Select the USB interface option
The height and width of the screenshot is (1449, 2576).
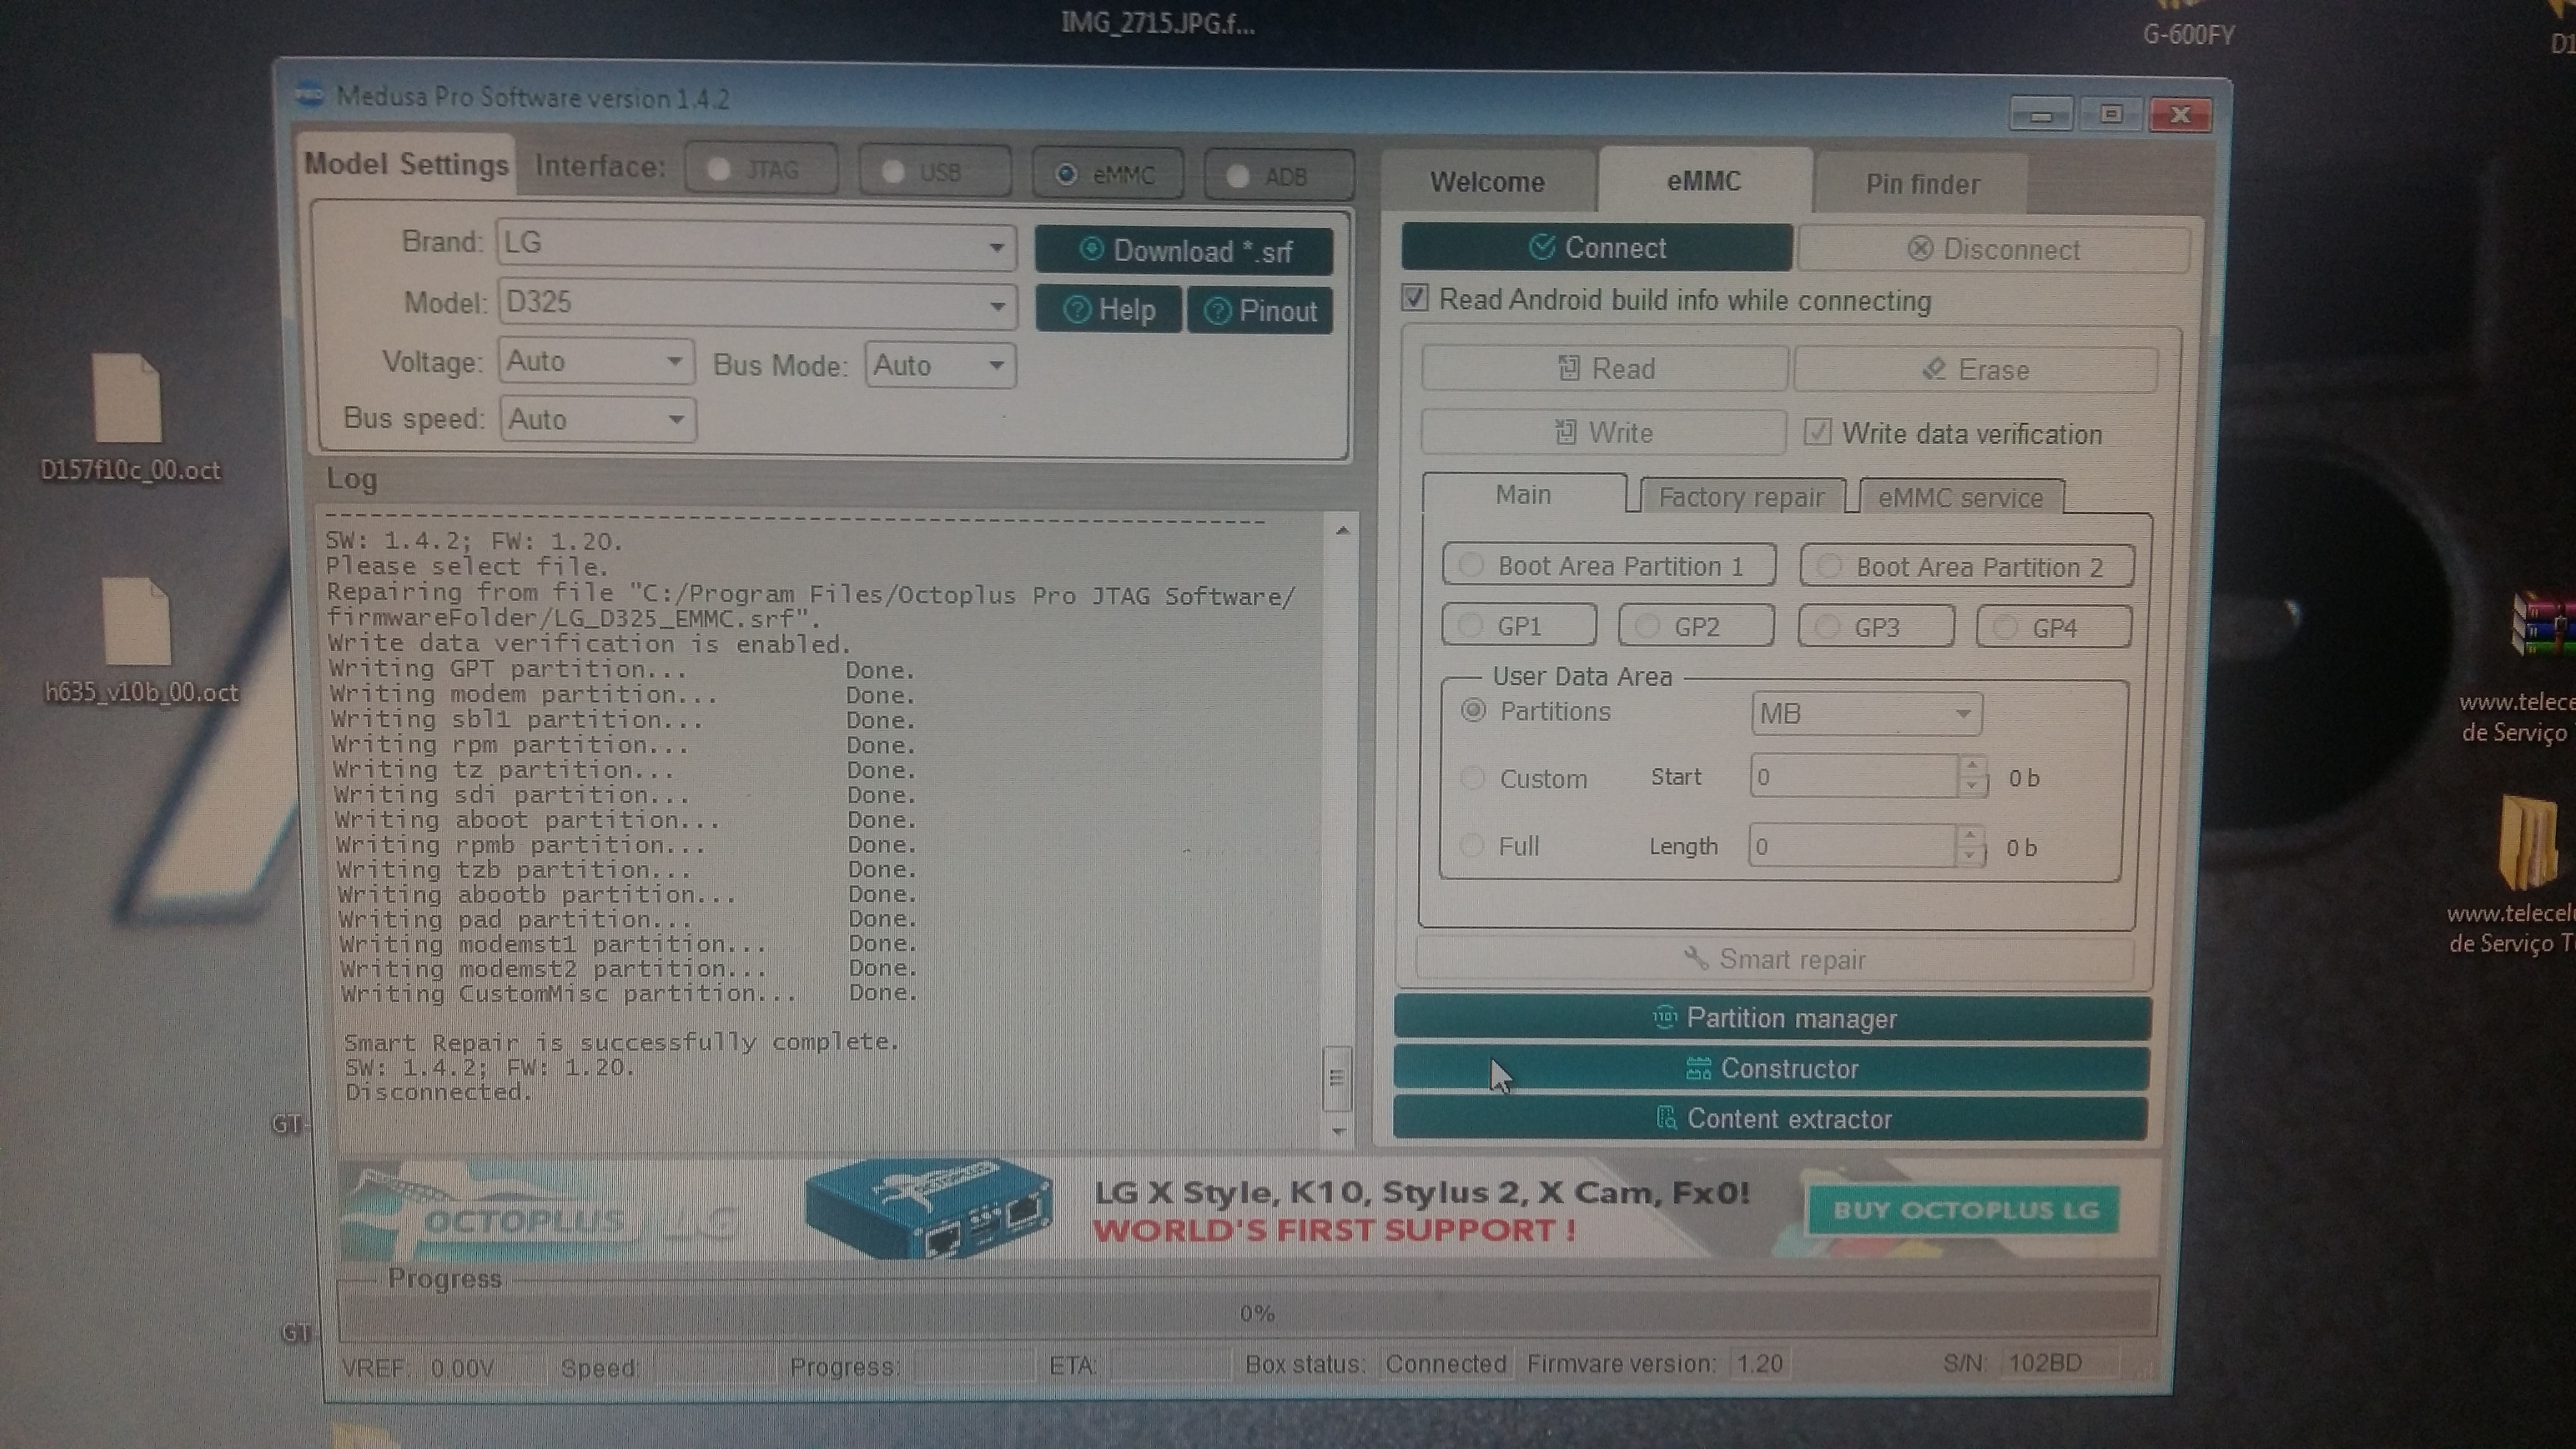tap(934, 171)
